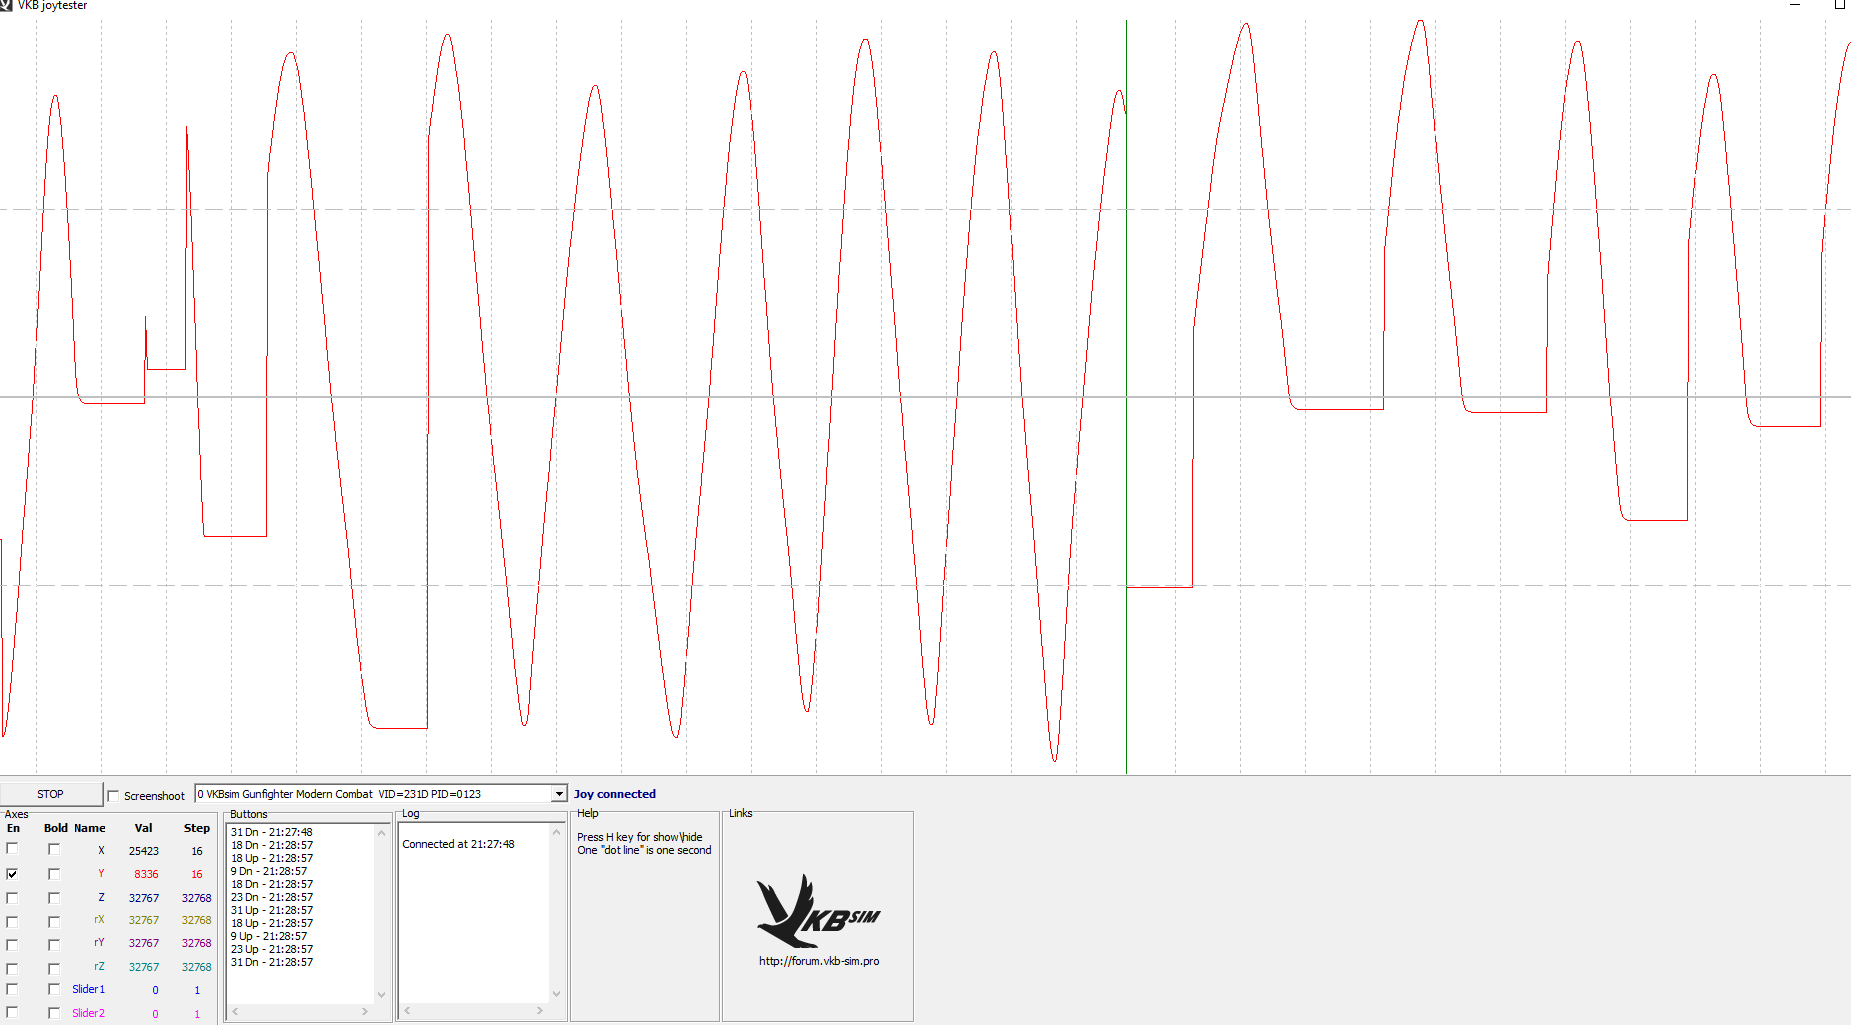Select the '9 Dn - 21:28:57' button entry

click(269, 871)
